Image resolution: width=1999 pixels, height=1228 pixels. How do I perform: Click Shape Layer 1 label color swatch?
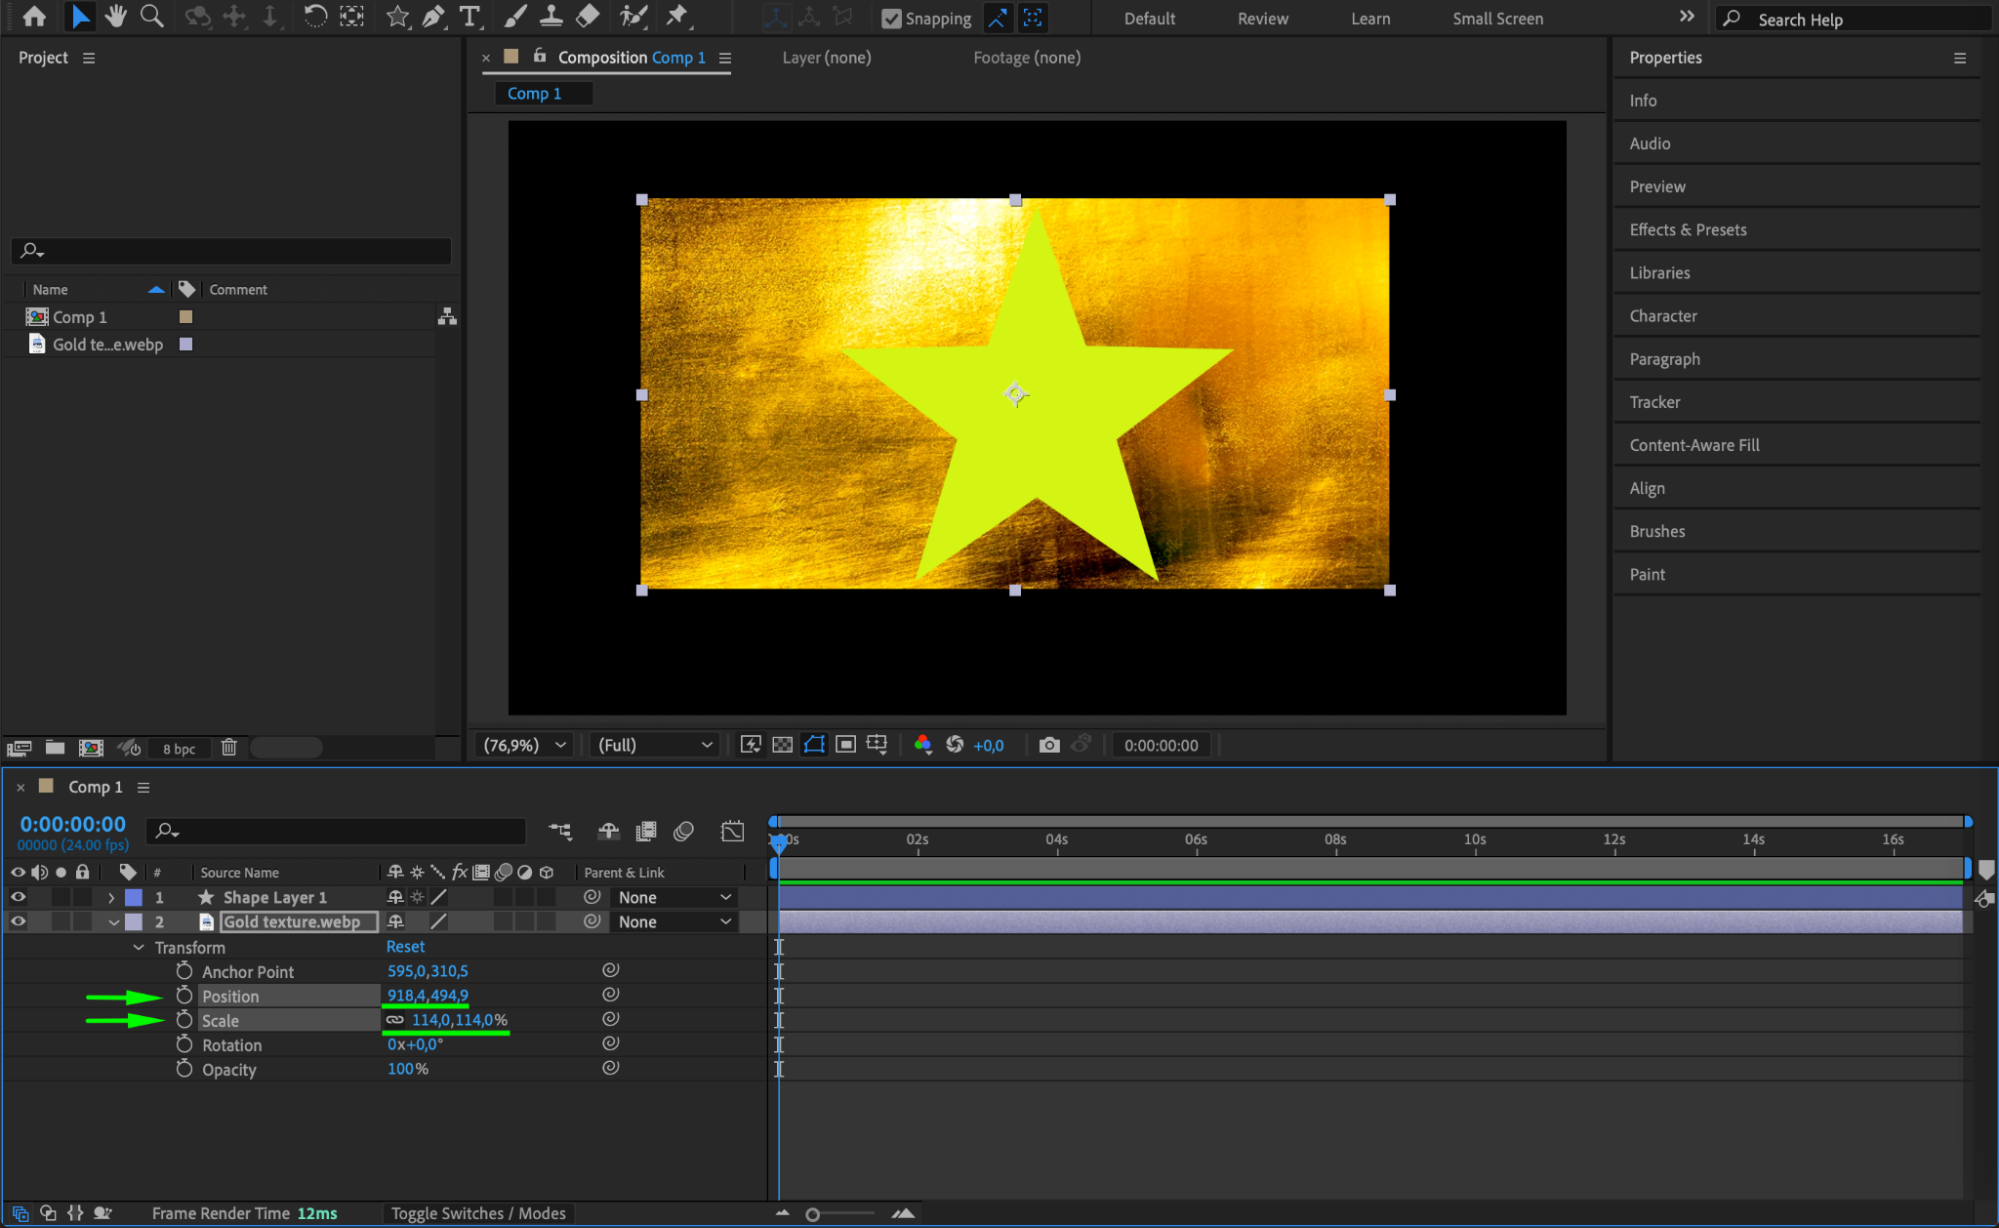click(133, 898)
